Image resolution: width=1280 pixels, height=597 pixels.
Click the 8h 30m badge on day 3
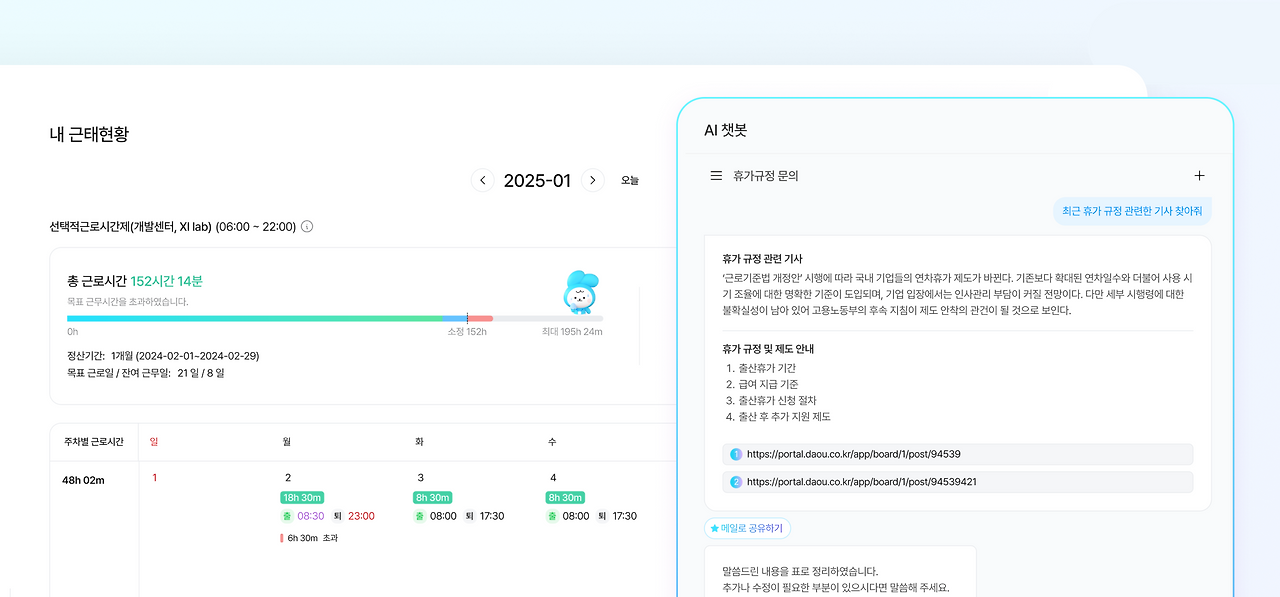click(x=432, y=498)
